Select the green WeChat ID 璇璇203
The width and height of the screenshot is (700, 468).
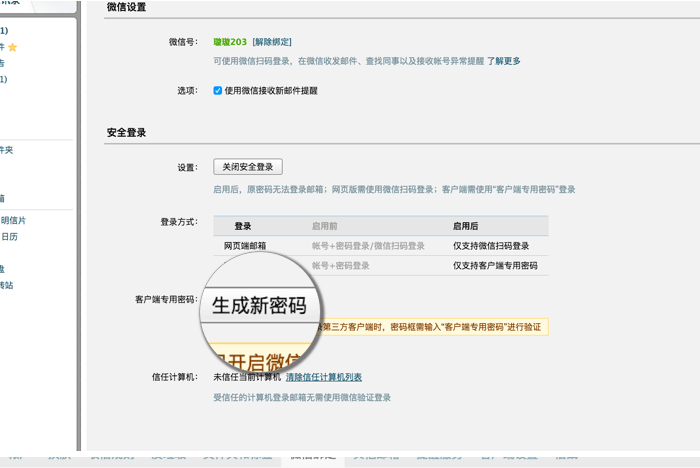pos(230,43)
